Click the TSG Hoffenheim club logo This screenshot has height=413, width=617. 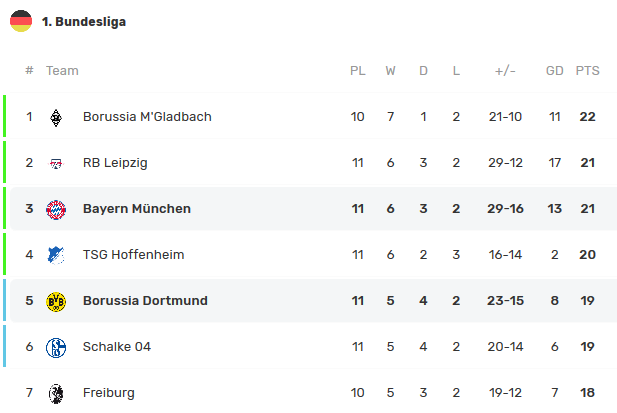pos(56,255)
